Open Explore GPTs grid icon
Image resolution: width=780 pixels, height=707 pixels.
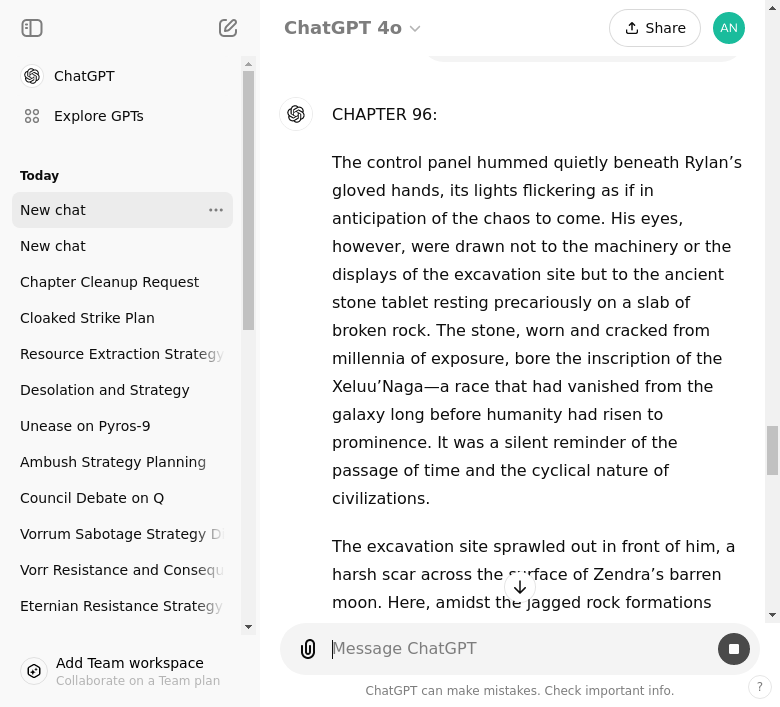[32, 116]
